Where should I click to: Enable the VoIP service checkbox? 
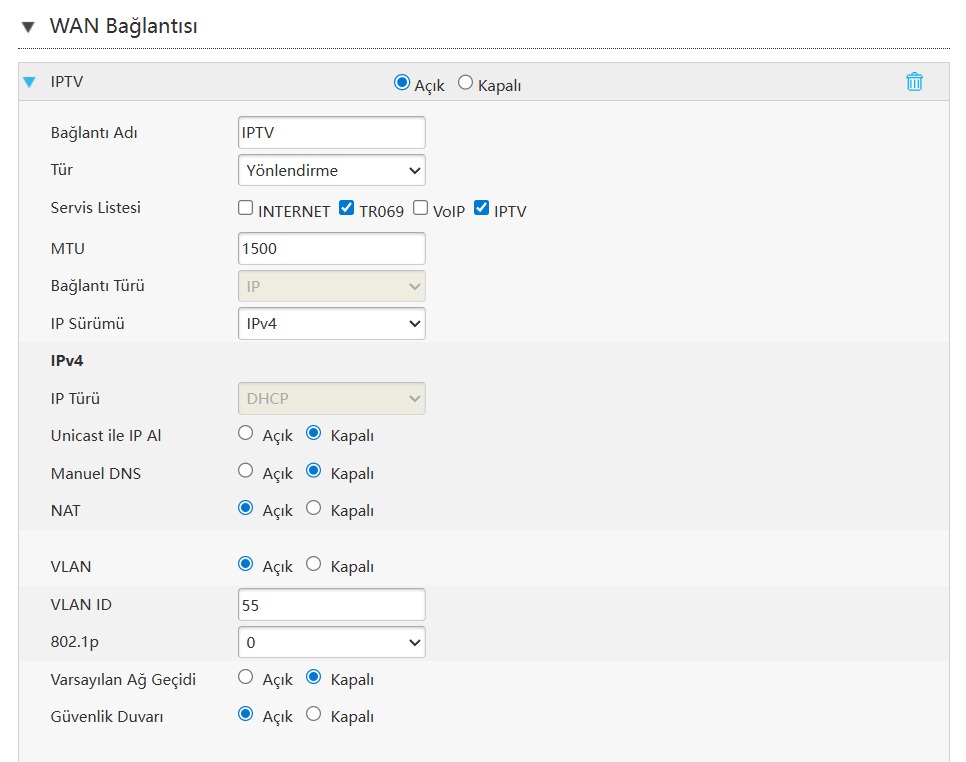click(420, 209)
